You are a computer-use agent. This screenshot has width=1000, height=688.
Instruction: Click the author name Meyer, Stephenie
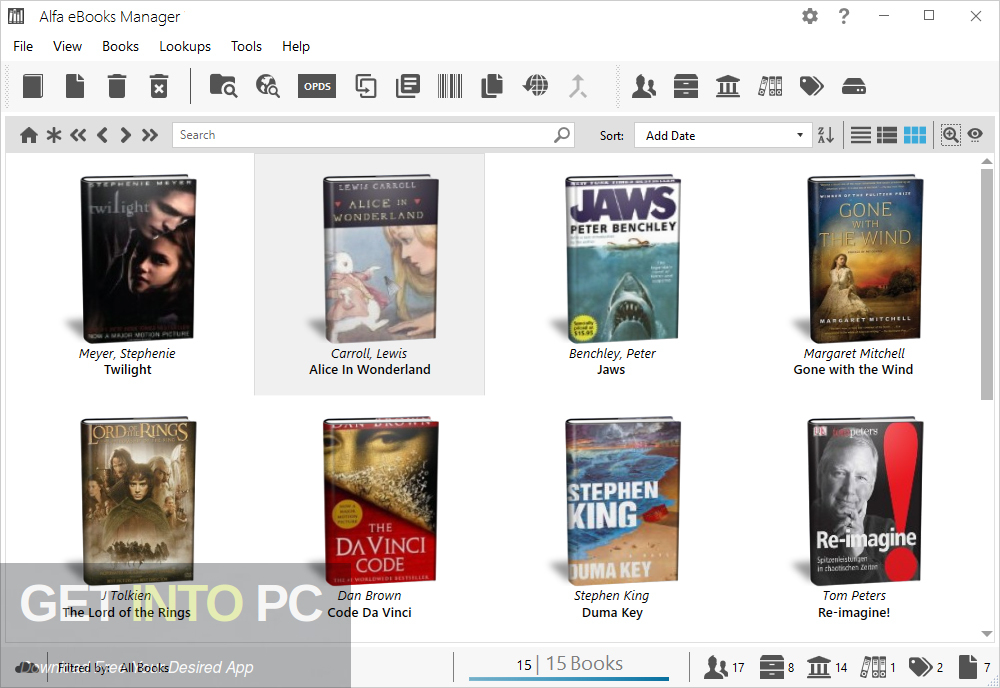click(127, 353)
